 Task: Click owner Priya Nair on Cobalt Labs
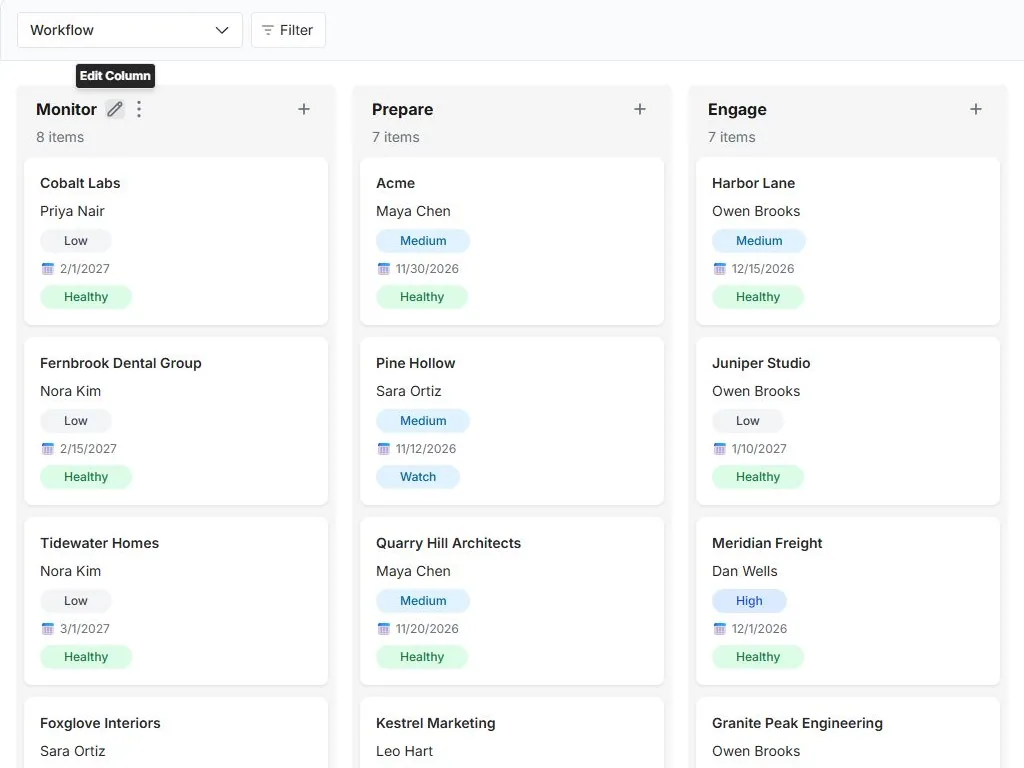click(72, 212)
